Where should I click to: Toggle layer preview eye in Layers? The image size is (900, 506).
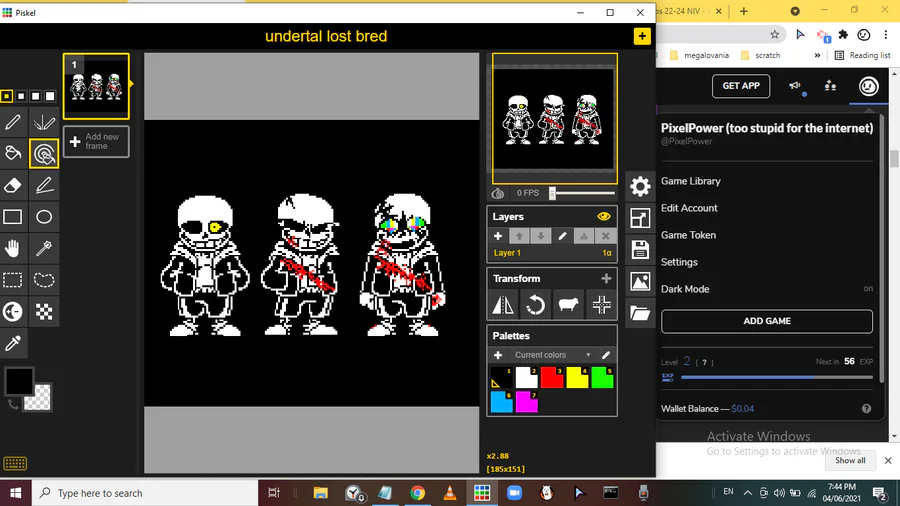(x=604, y=216)
